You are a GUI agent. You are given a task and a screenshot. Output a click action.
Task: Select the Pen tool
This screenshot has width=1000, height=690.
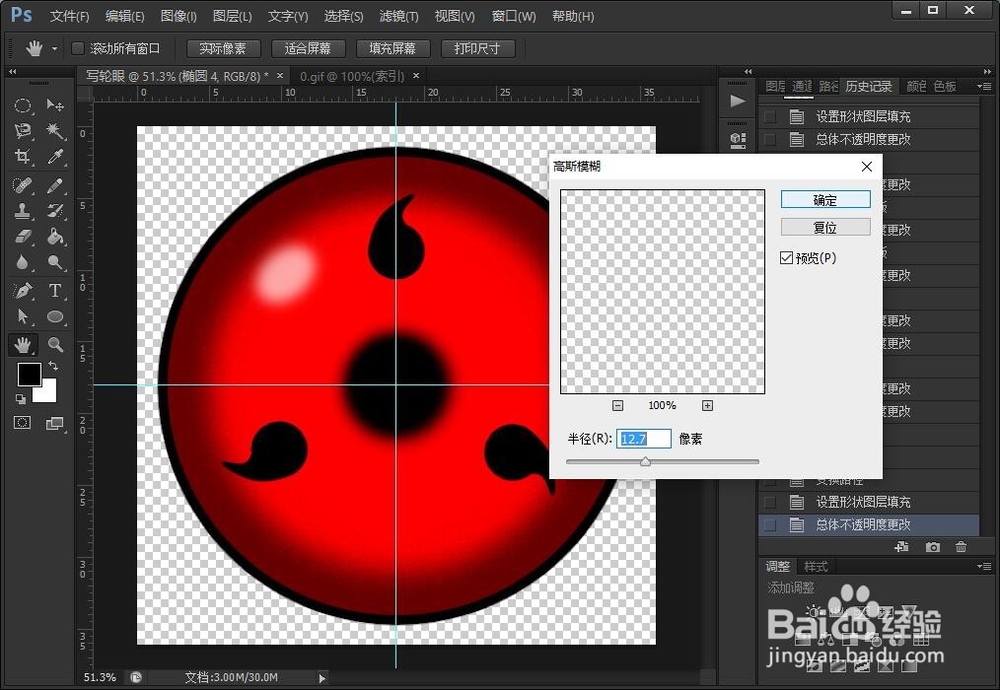[x=23, y=291]
